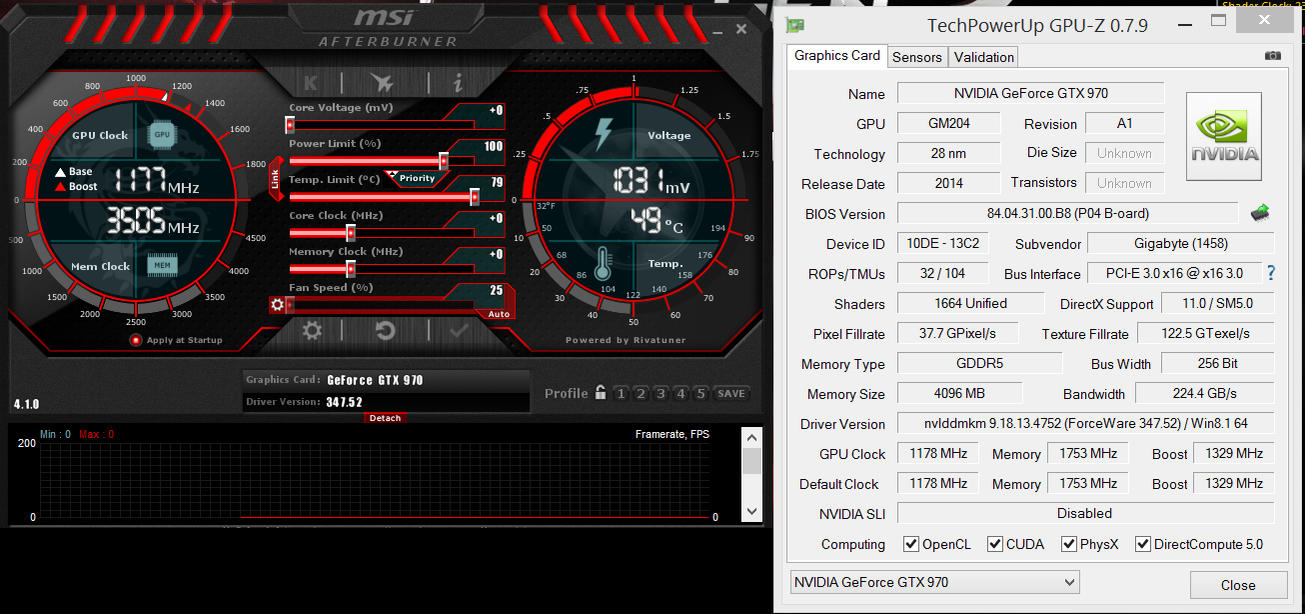This screenshot has height=614, width=1305.
Task: Click the monitor graph scroll down arrow
Action: click(x=752, y=512)
